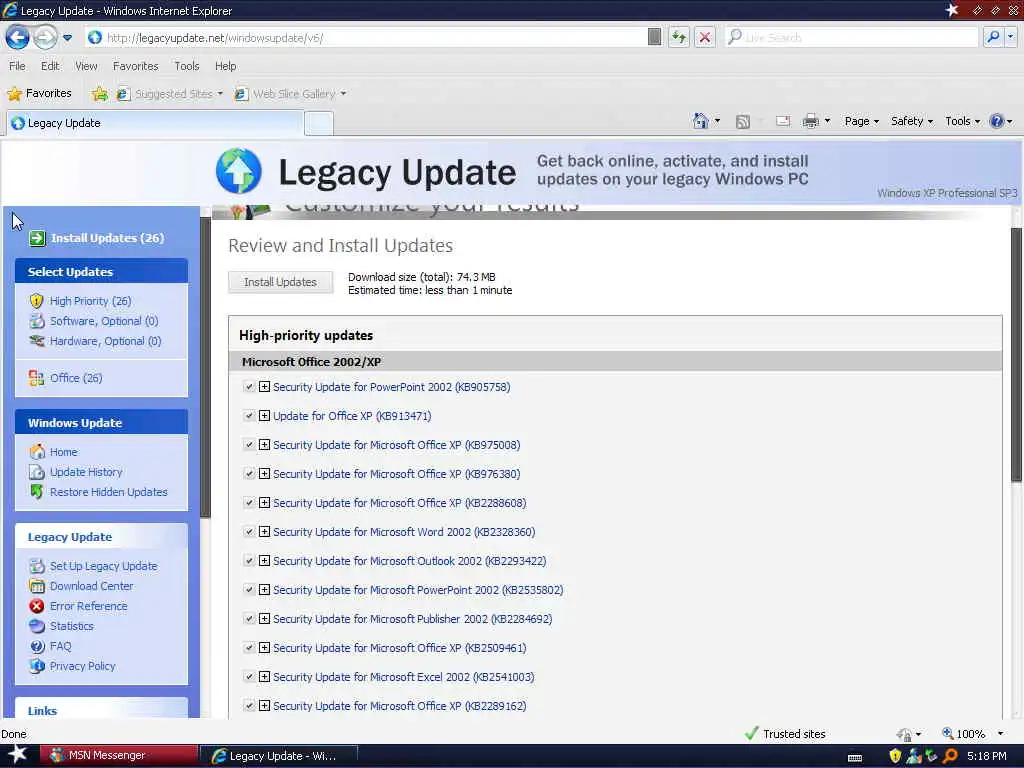
Task: Open the recent pages dropdown arrow
Action: click(67, 38)
